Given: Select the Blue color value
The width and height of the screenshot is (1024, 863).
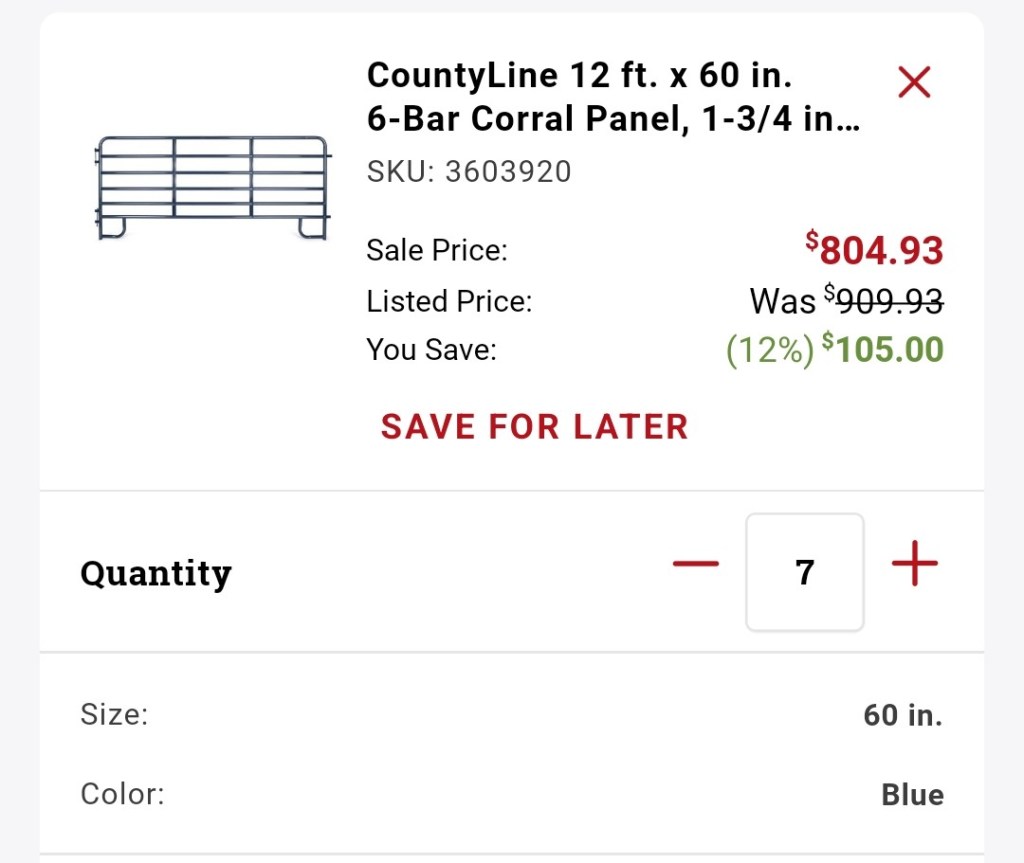Looking at the screenshot, I should (912, 795).
